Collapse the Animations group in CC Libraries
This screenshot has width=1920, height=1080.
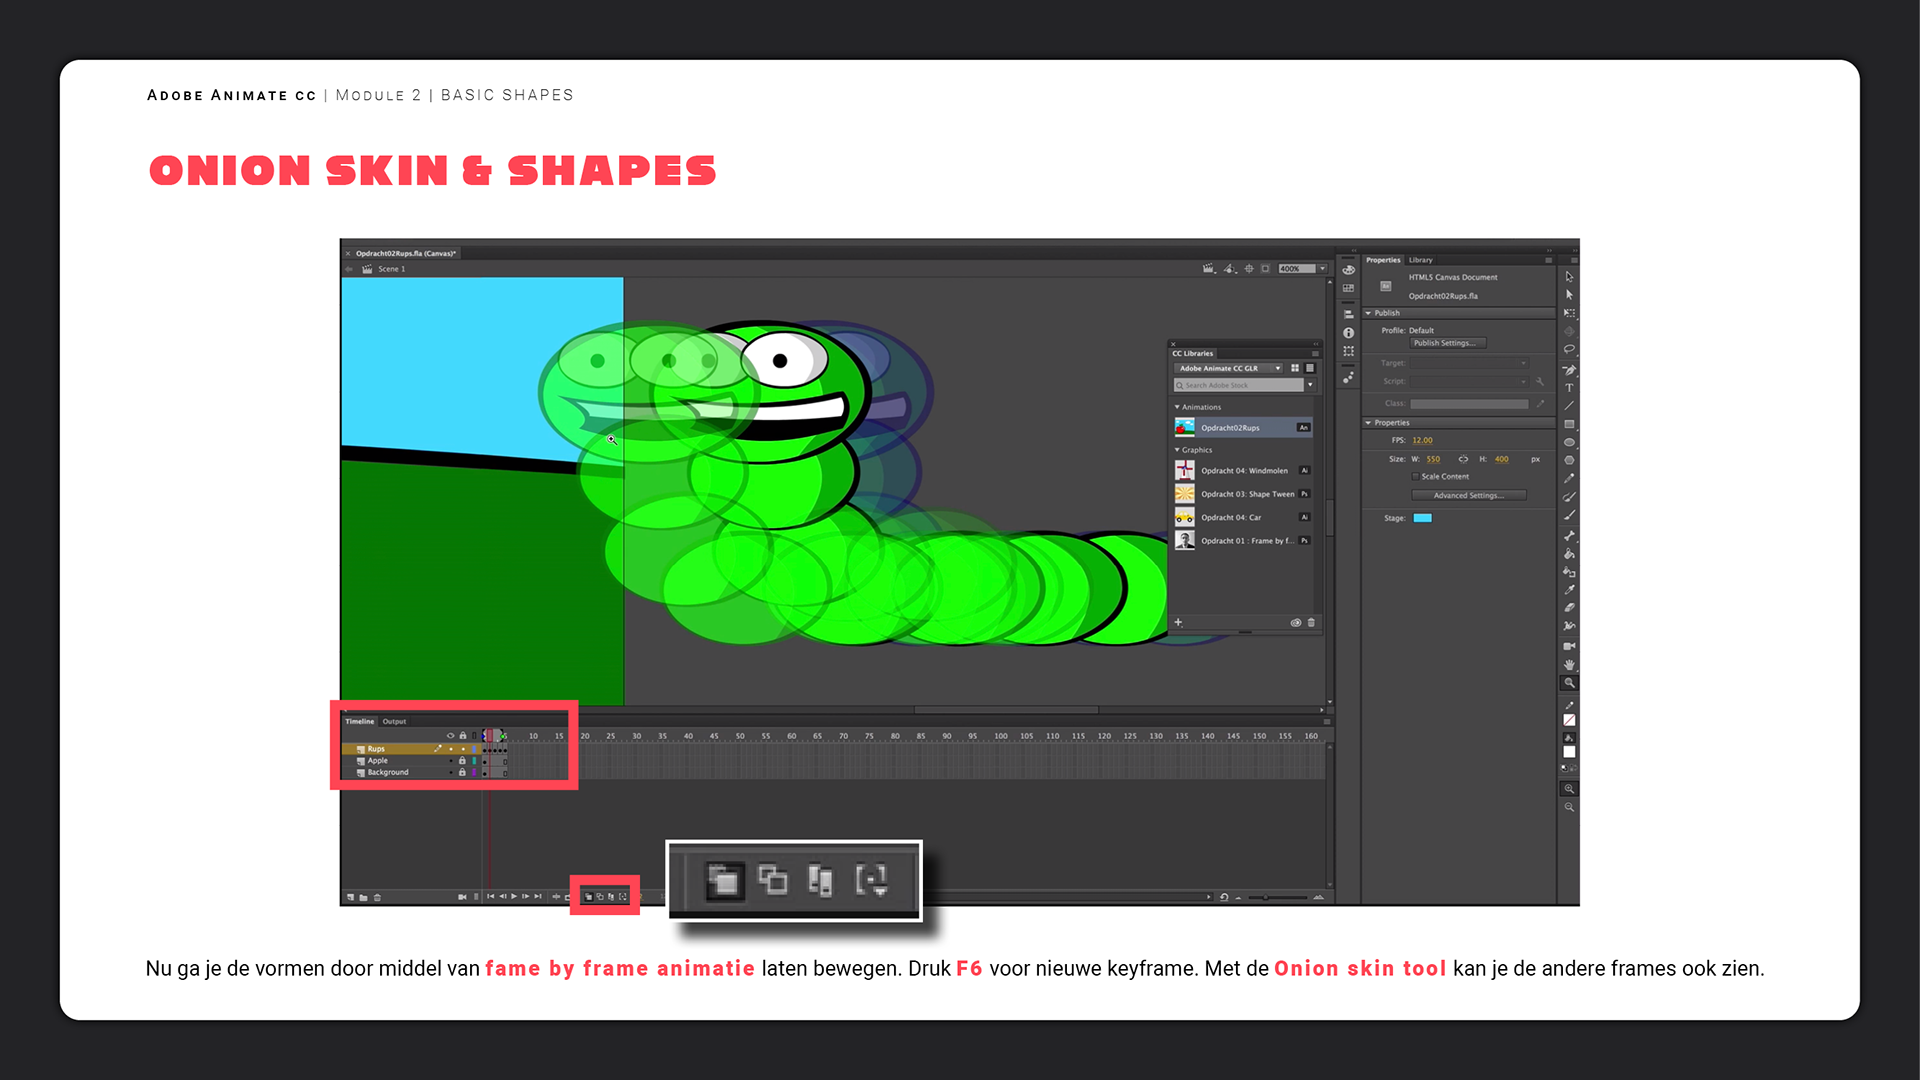pos(1177,407)
